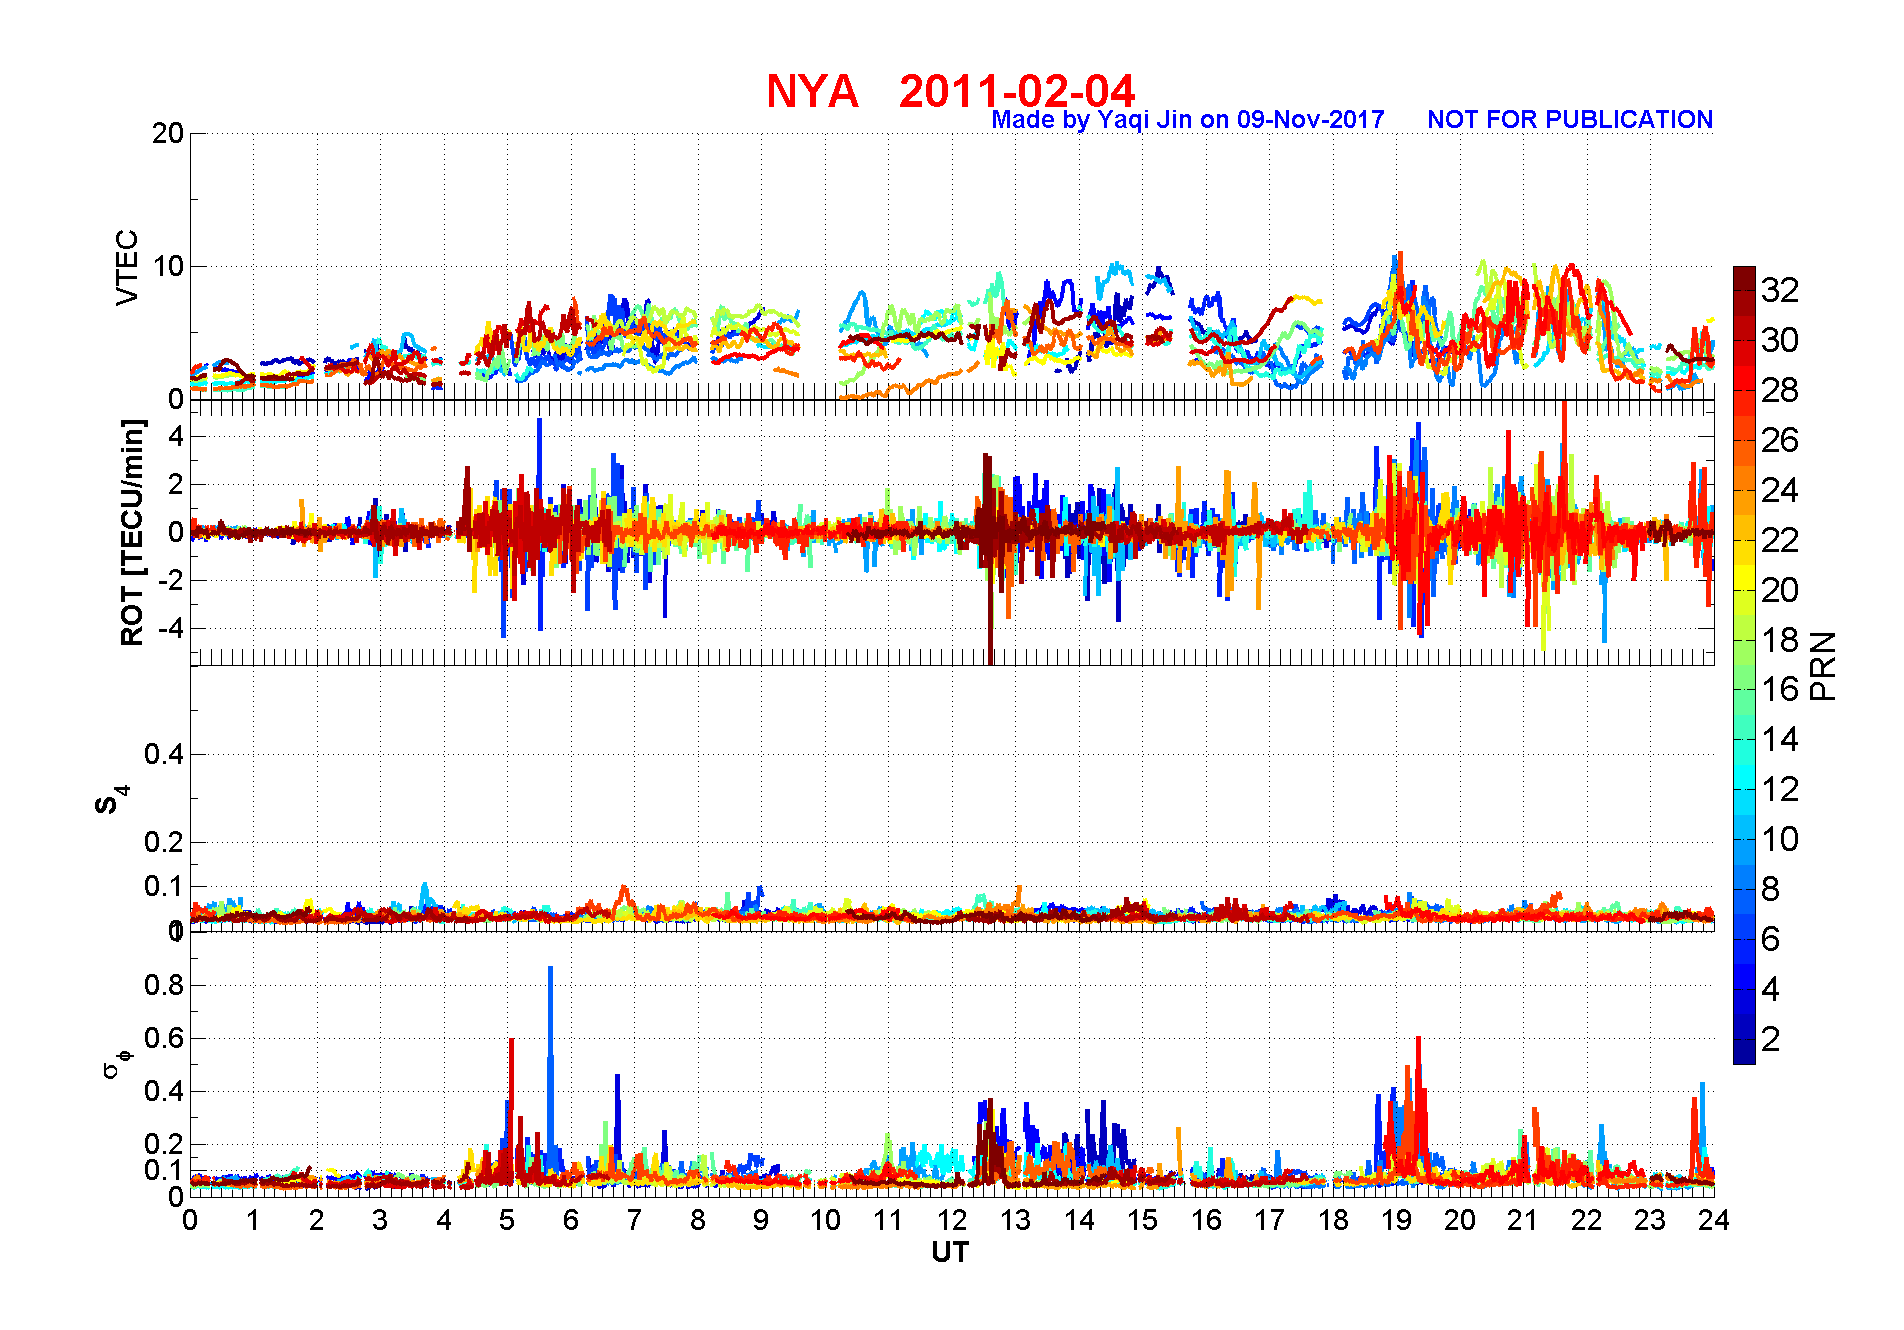
Task: Select the green color at PRN 16
Action: coord(1744,689)
